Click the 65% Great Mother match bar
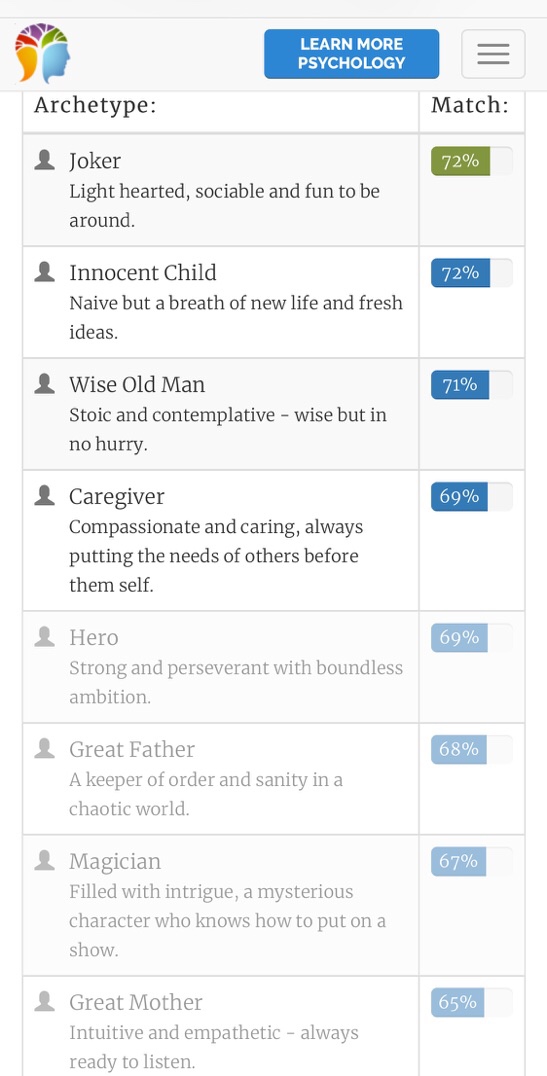This screenshot has width=547, height=1076. (x=472, y=1003)
